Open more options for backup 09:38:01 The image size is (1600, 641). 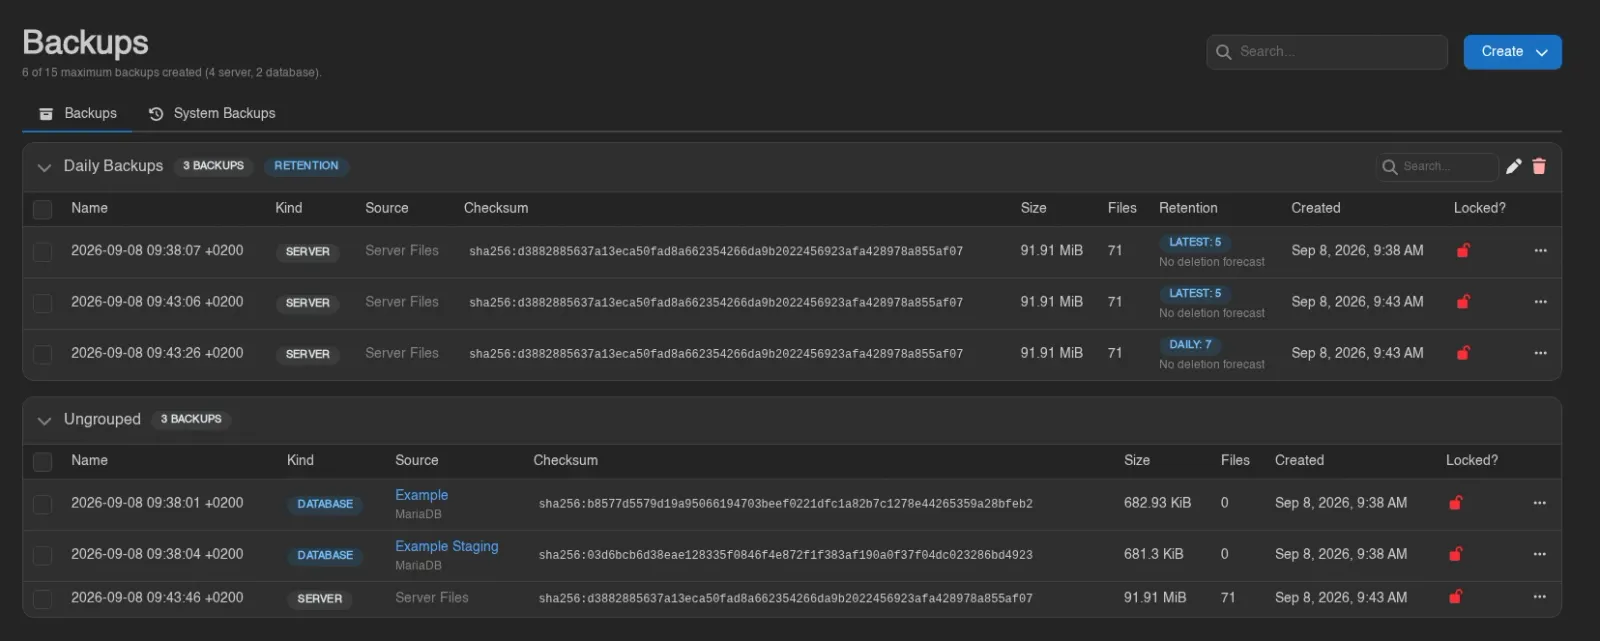pyautogui.click(x=1539, y=503)
